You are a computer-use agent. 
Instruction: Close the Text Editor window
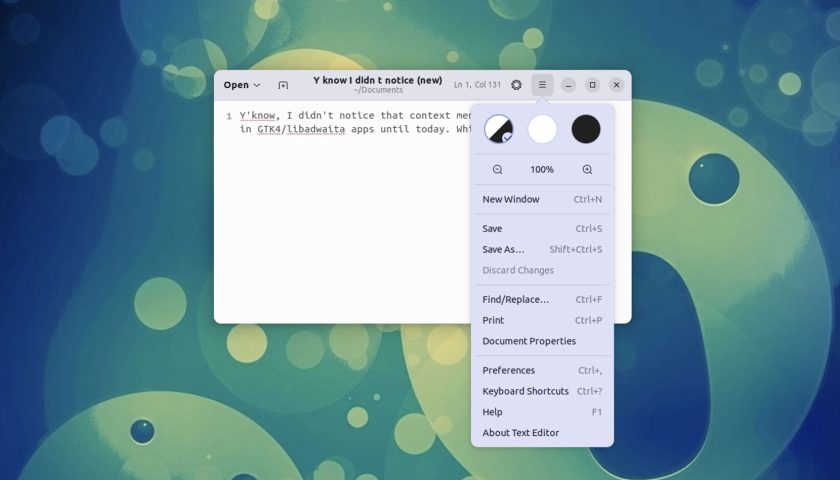click(x=617, y=85)
